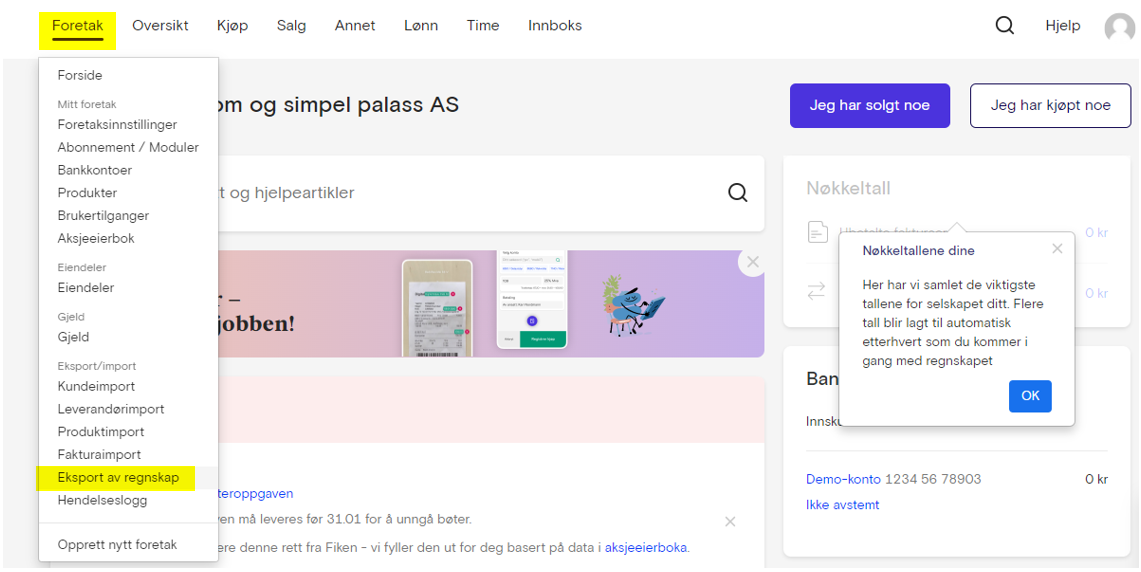This screenshot has height=572, width=1141.
Task: Dismiss the tax notice with X icon
Action: pyautogui.click(x=730, y=522)
